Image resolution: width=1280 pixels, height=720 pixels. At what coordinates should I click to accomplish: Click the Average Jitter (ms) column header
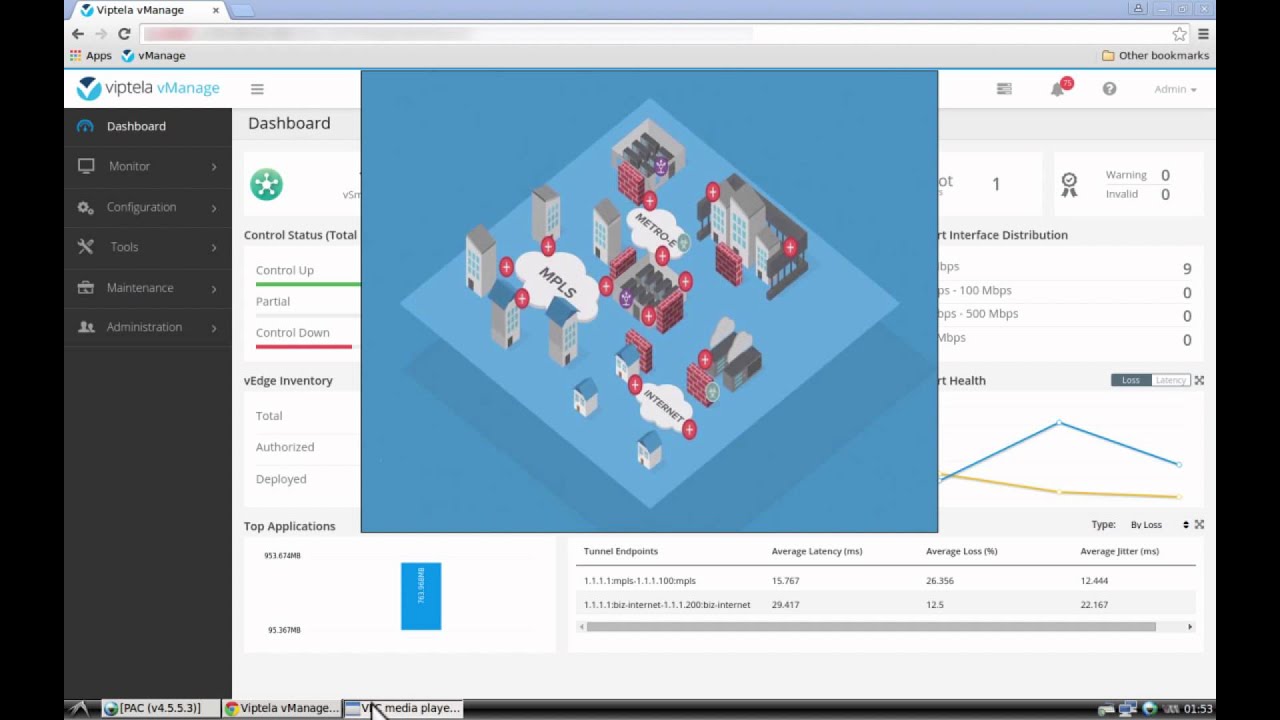[1120, 551]
